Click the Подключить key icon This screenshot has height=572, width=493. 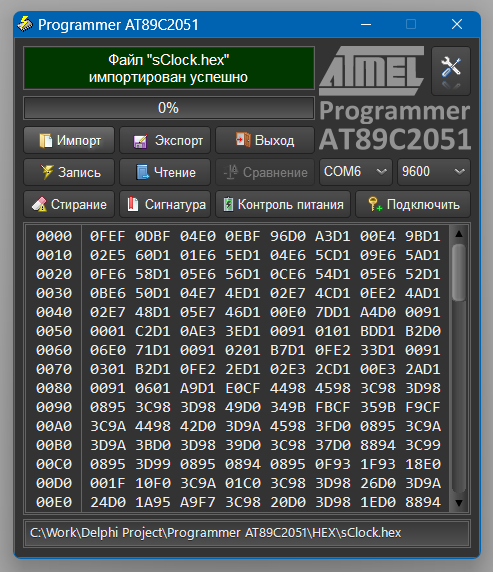pyautogui.click(x=375, y=204)
